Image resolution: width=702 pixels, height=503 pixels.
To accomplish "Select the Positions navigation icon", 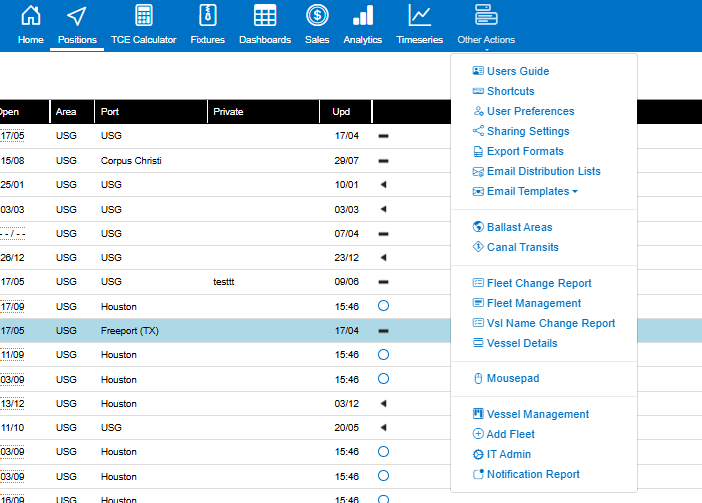I will click(x=77, y=17).
